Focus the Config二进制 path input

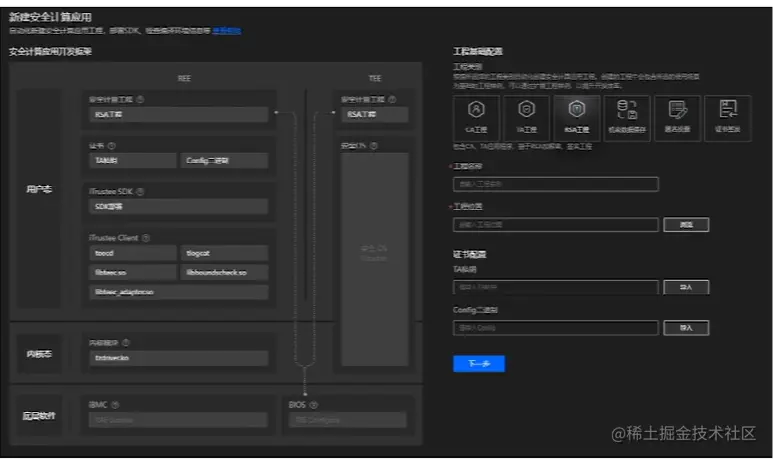click(x=556, y=328)
